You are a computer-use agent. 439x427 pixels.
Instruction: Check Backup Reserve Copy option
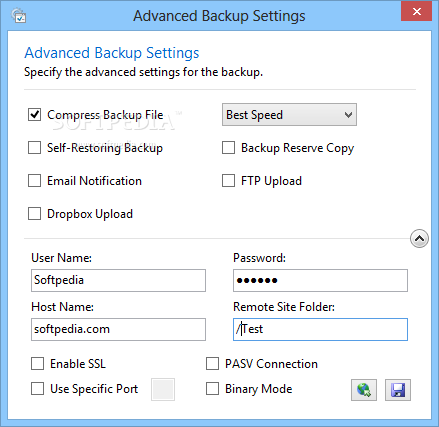(228, 148)
